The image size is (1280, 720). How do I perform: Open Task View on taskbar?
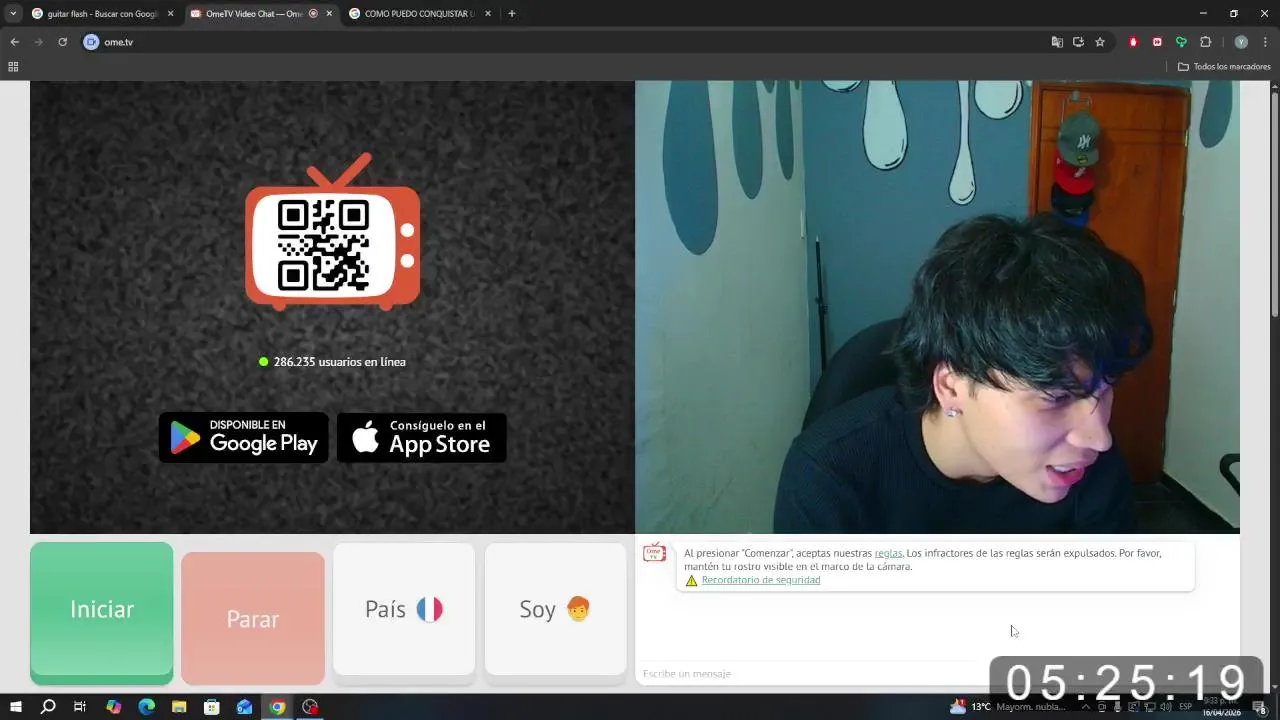(80, 707)
